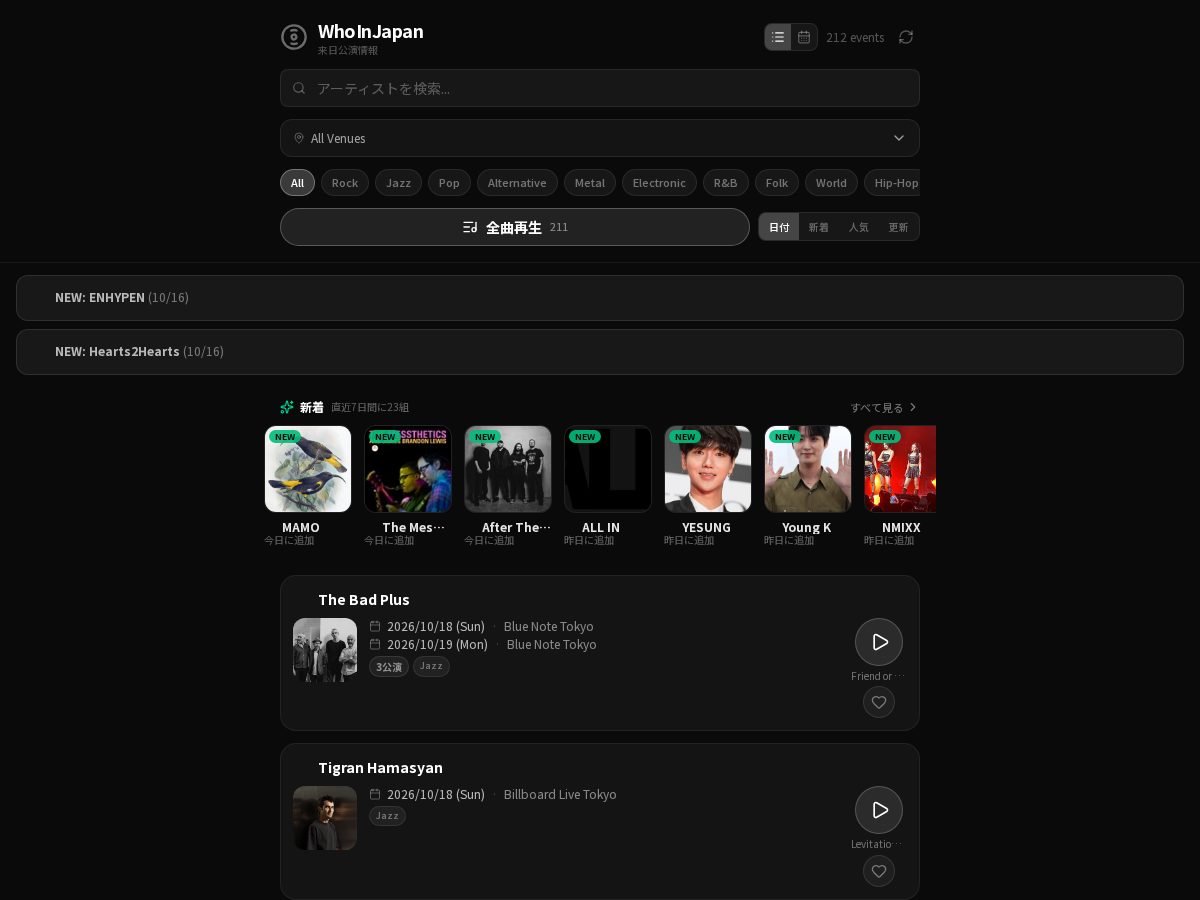Play Tigran Hamasyan track
The height and width of the screenshot is (900, 1200).
point(879,810)
